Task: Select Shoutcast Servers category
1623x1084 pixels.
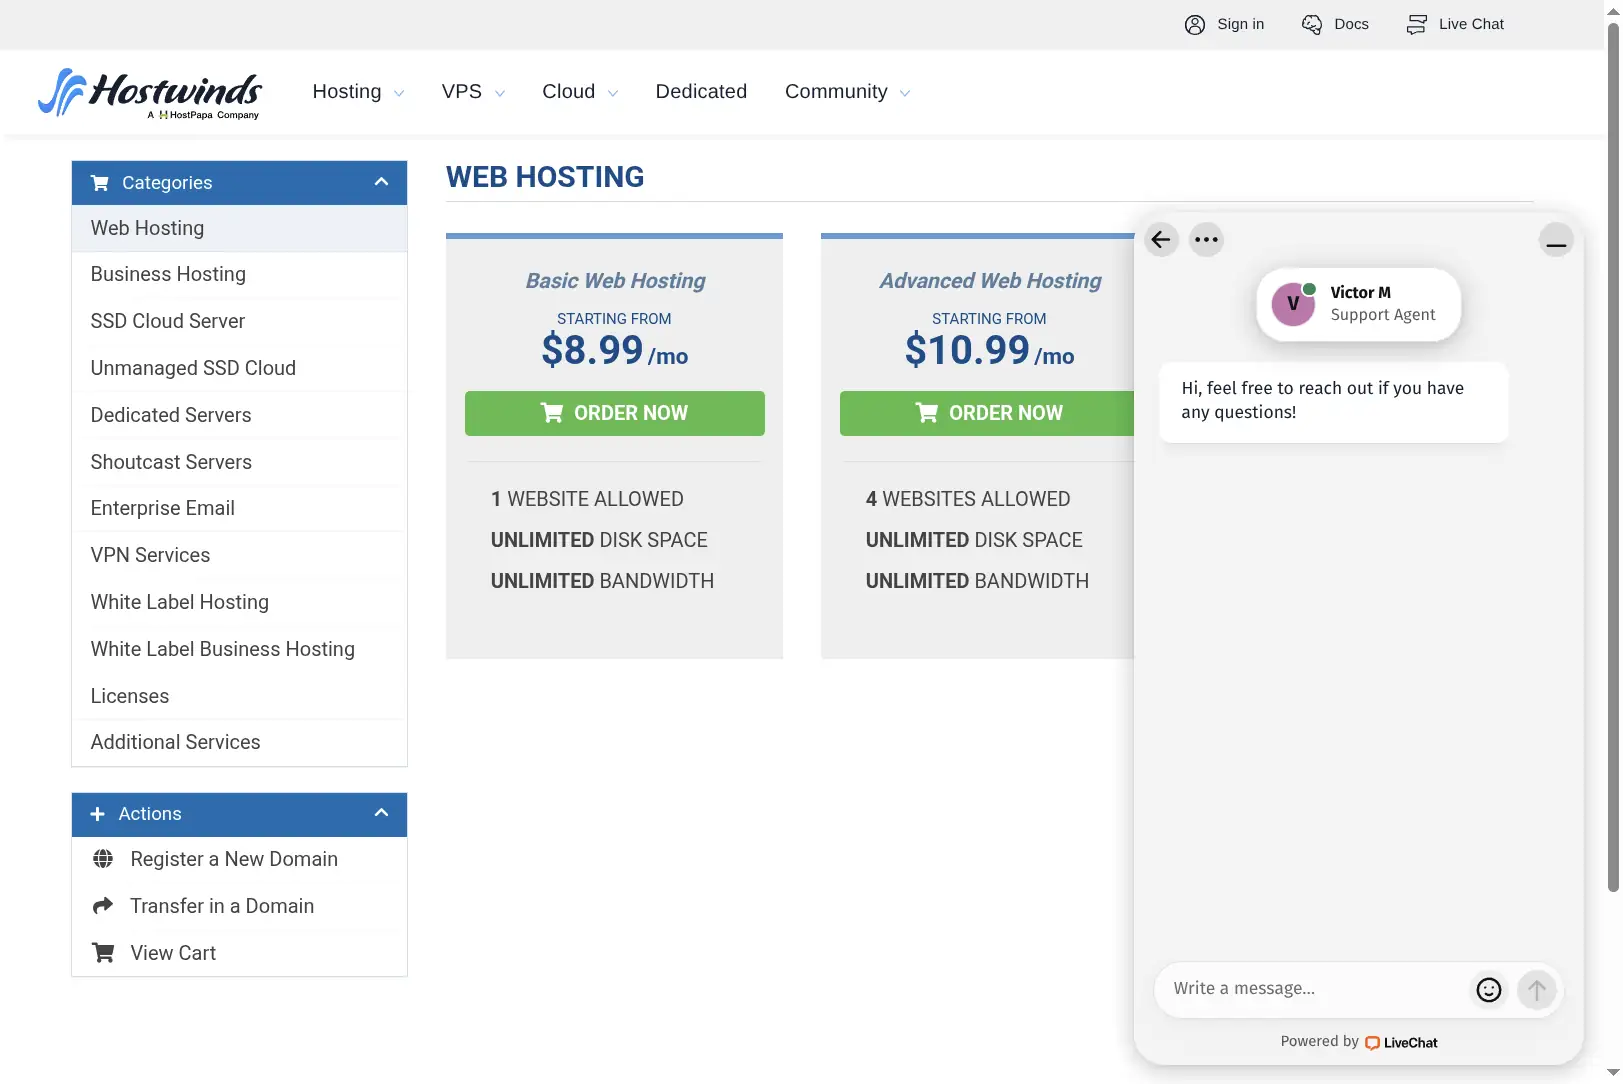Action: click(x=239, y=462)
